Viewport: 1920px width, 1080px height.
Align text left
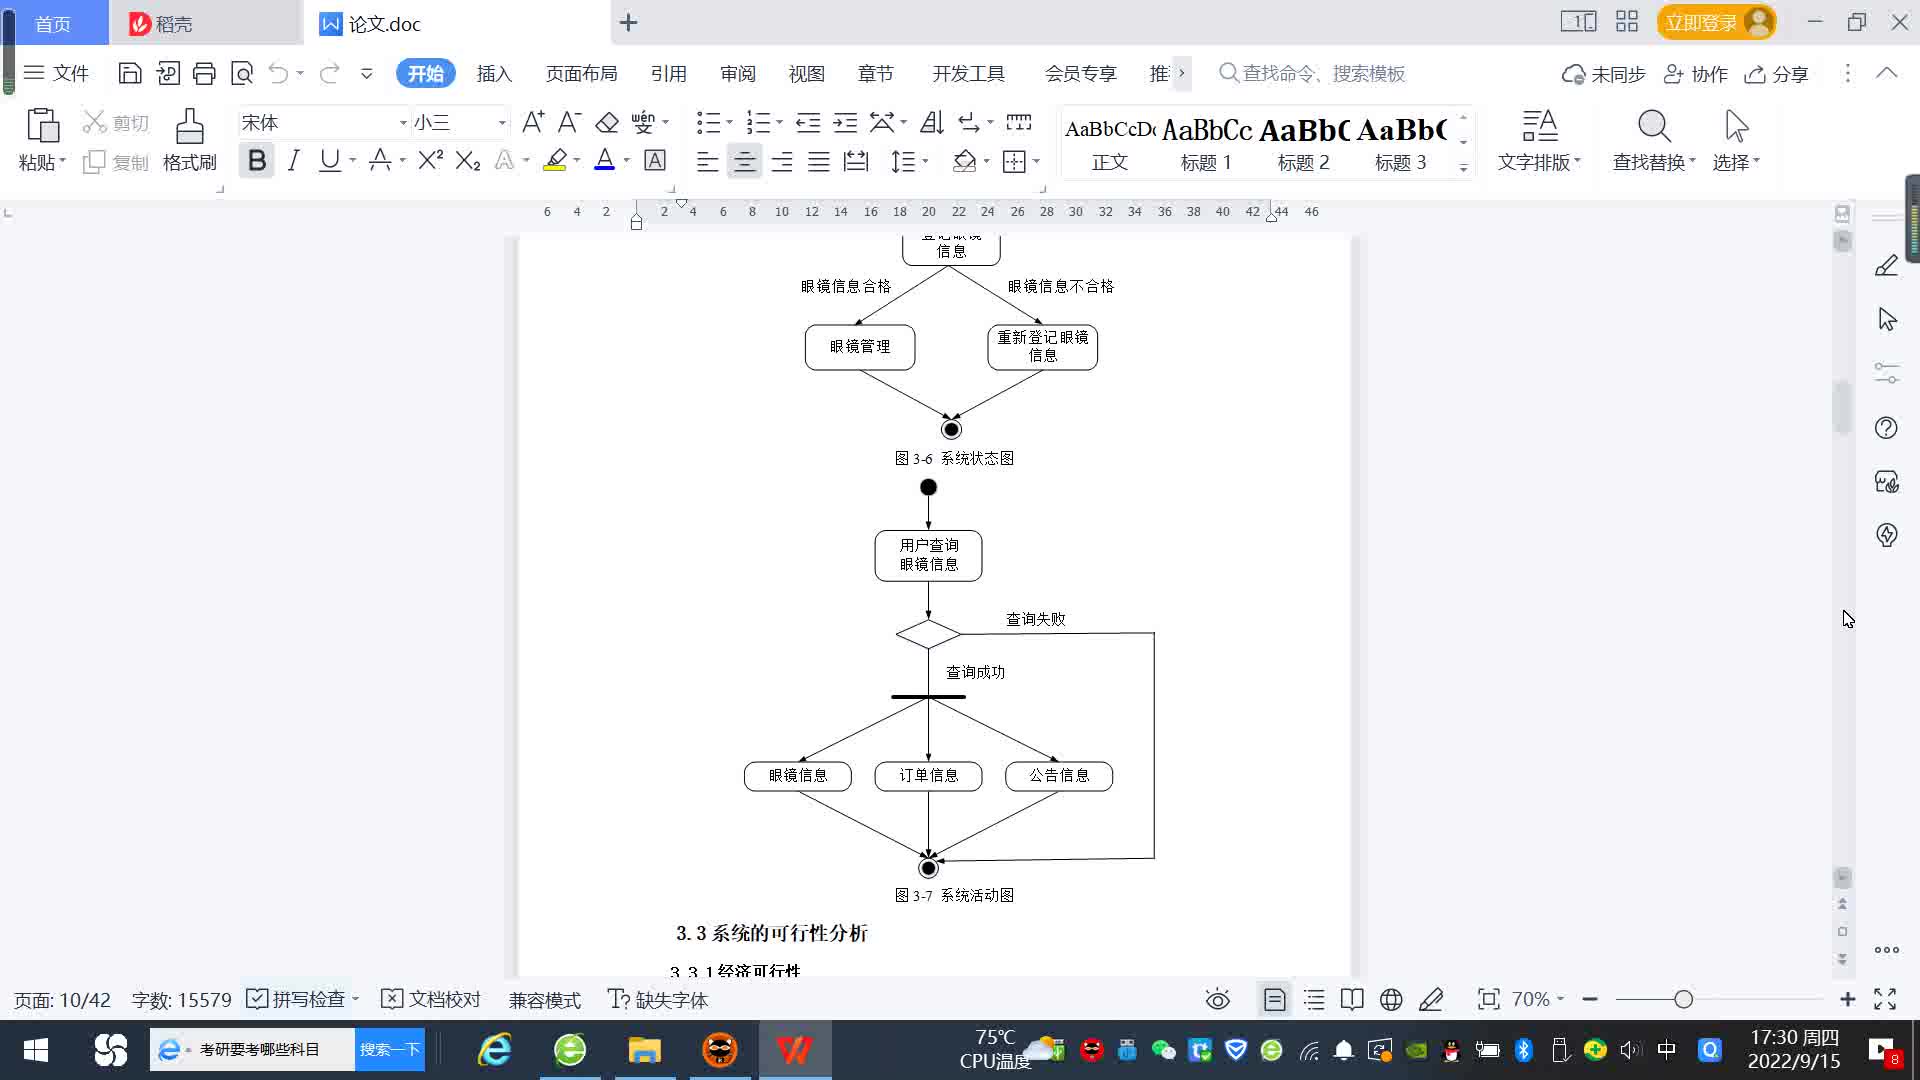(707, 161)
